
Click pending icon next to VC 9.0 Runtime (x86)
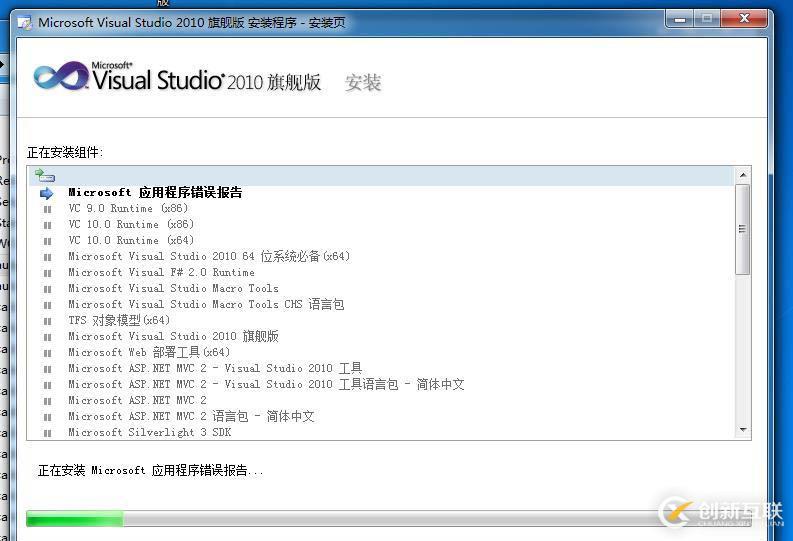pos(48,209)
